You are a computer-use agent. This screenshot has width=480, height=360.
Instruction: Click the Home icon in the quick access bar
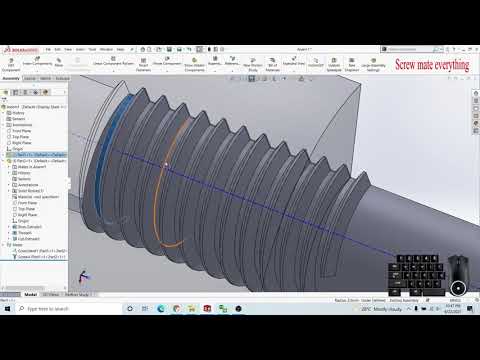tap(142, 49)
